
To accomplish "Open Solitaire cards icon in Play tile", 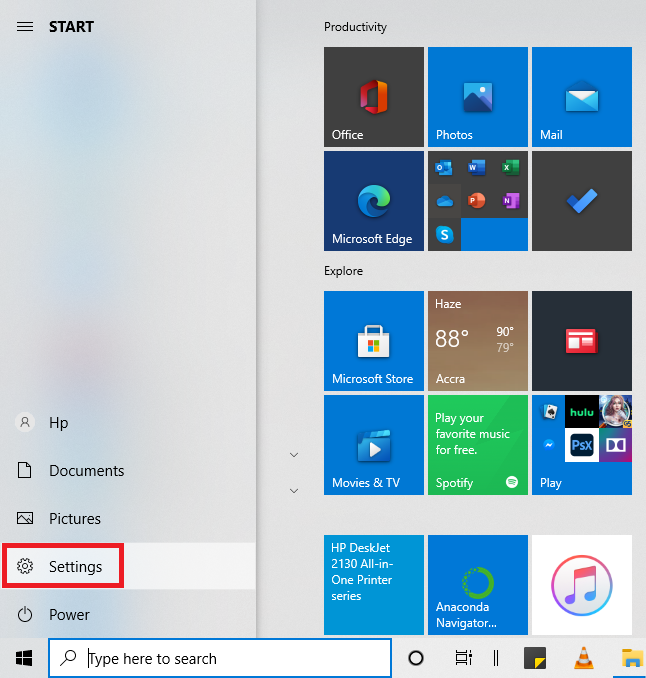I will (x=549, y=412).
